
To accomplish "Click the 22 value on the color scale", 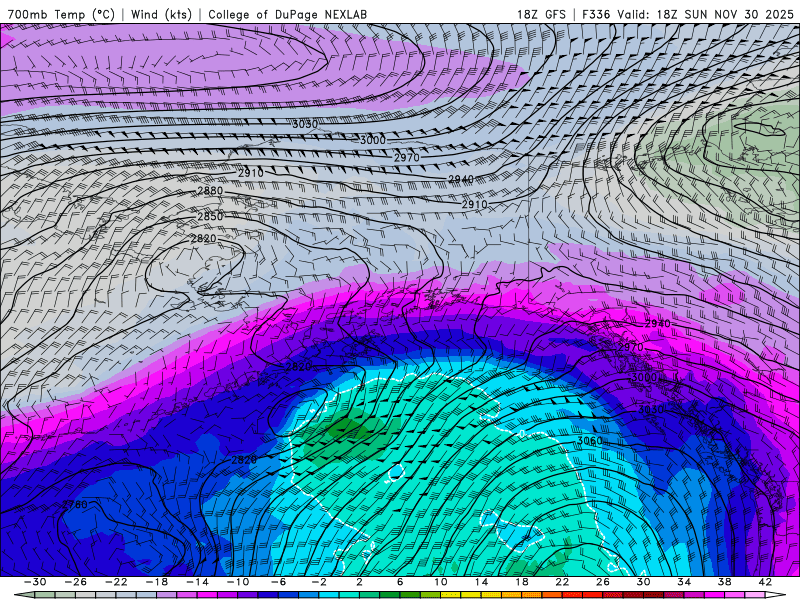I will pos(562,582).
